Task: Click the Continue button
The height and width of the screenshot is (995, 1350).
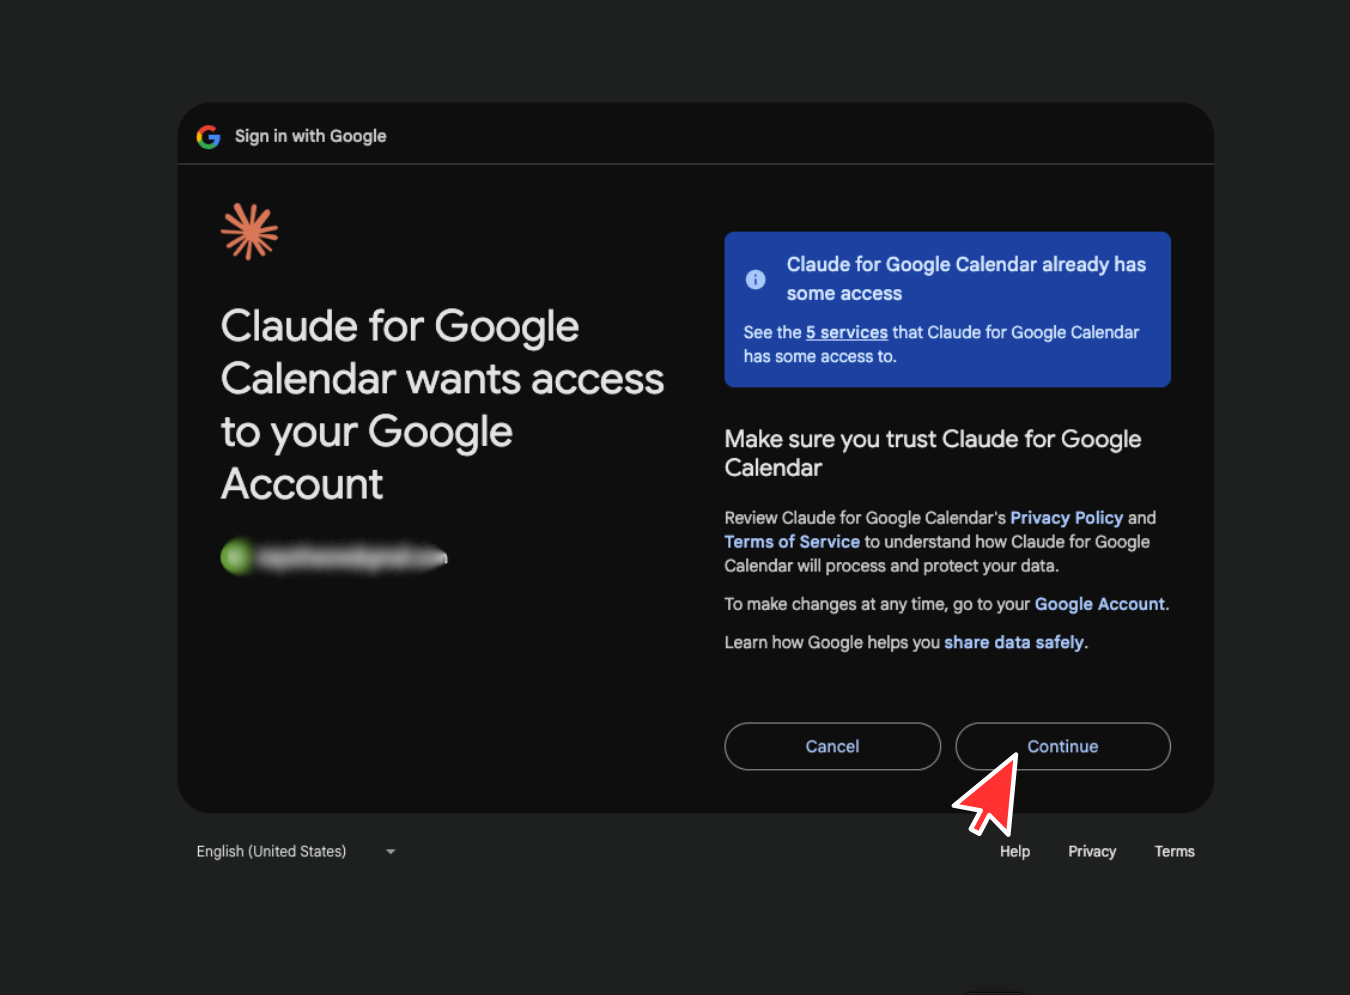Action: tap(1063, 746)
